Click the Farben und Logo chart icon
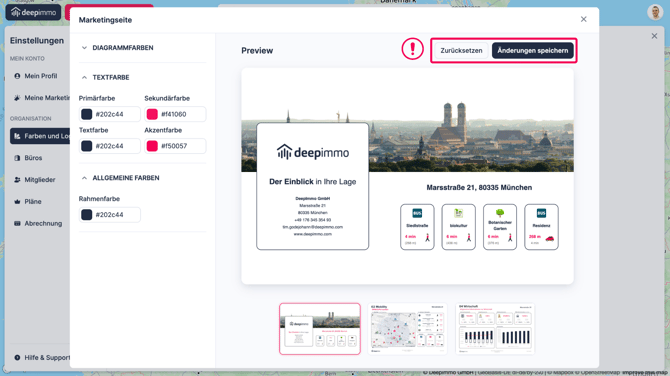 coord(17,136)
